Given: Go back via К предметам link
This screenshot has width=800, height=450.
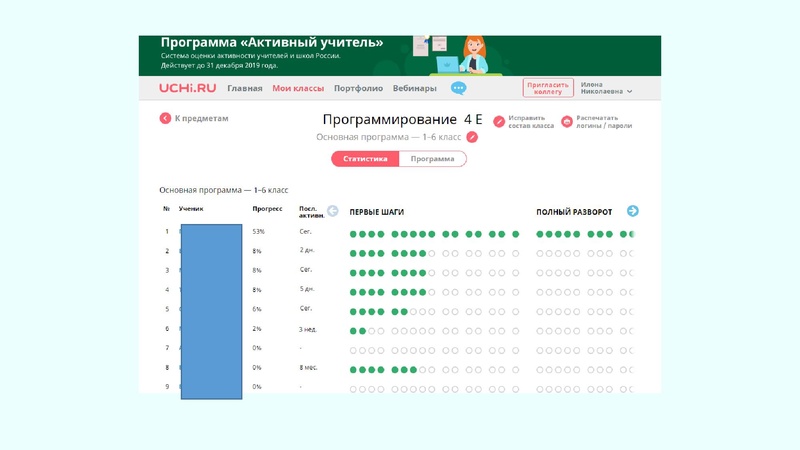Looking at the screenshot, I should tap(202, 118).
